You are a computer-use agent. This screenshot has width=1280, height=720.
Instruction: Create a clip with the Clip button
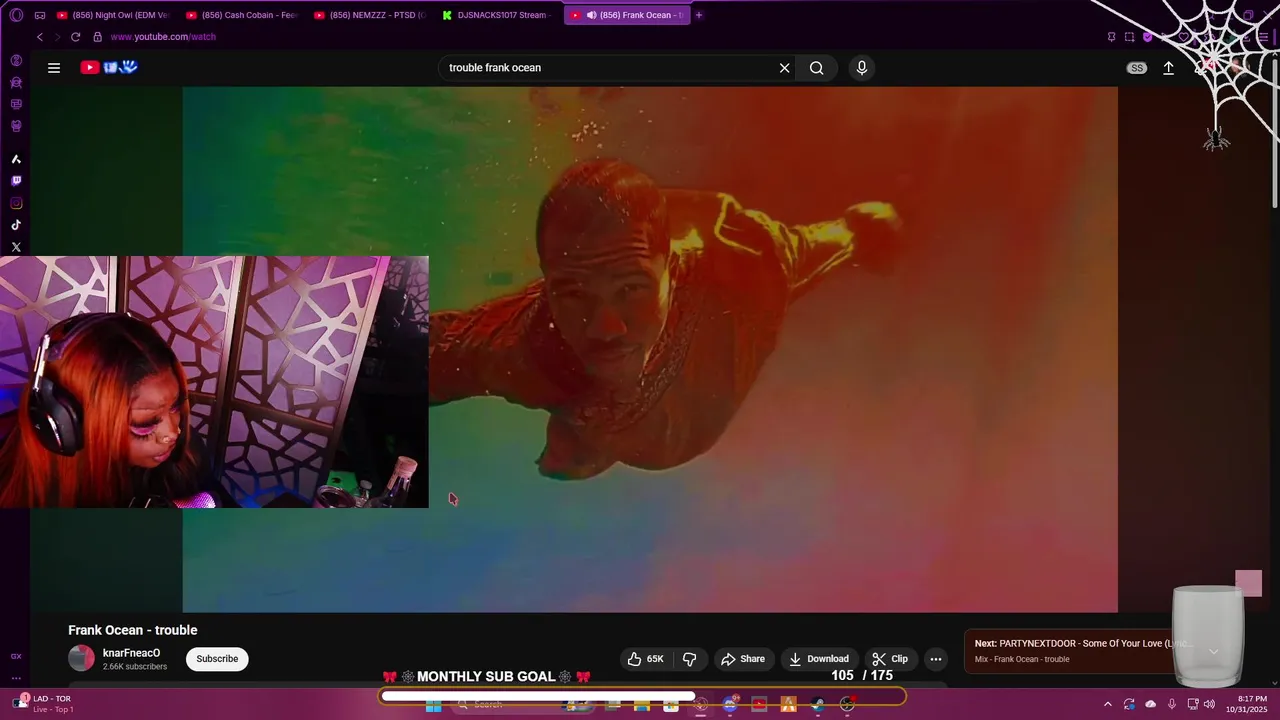point(890,659)
